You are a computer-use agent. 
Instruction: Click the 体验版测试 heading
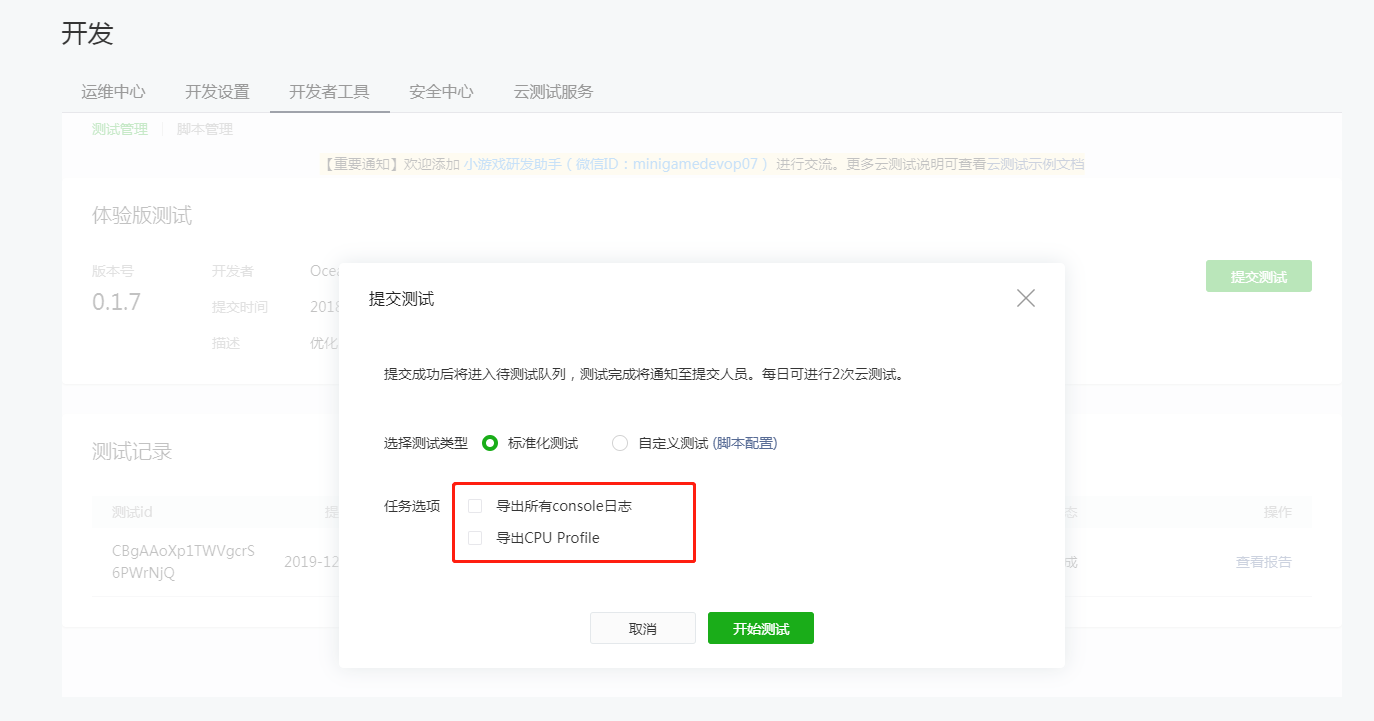[142, 215]
